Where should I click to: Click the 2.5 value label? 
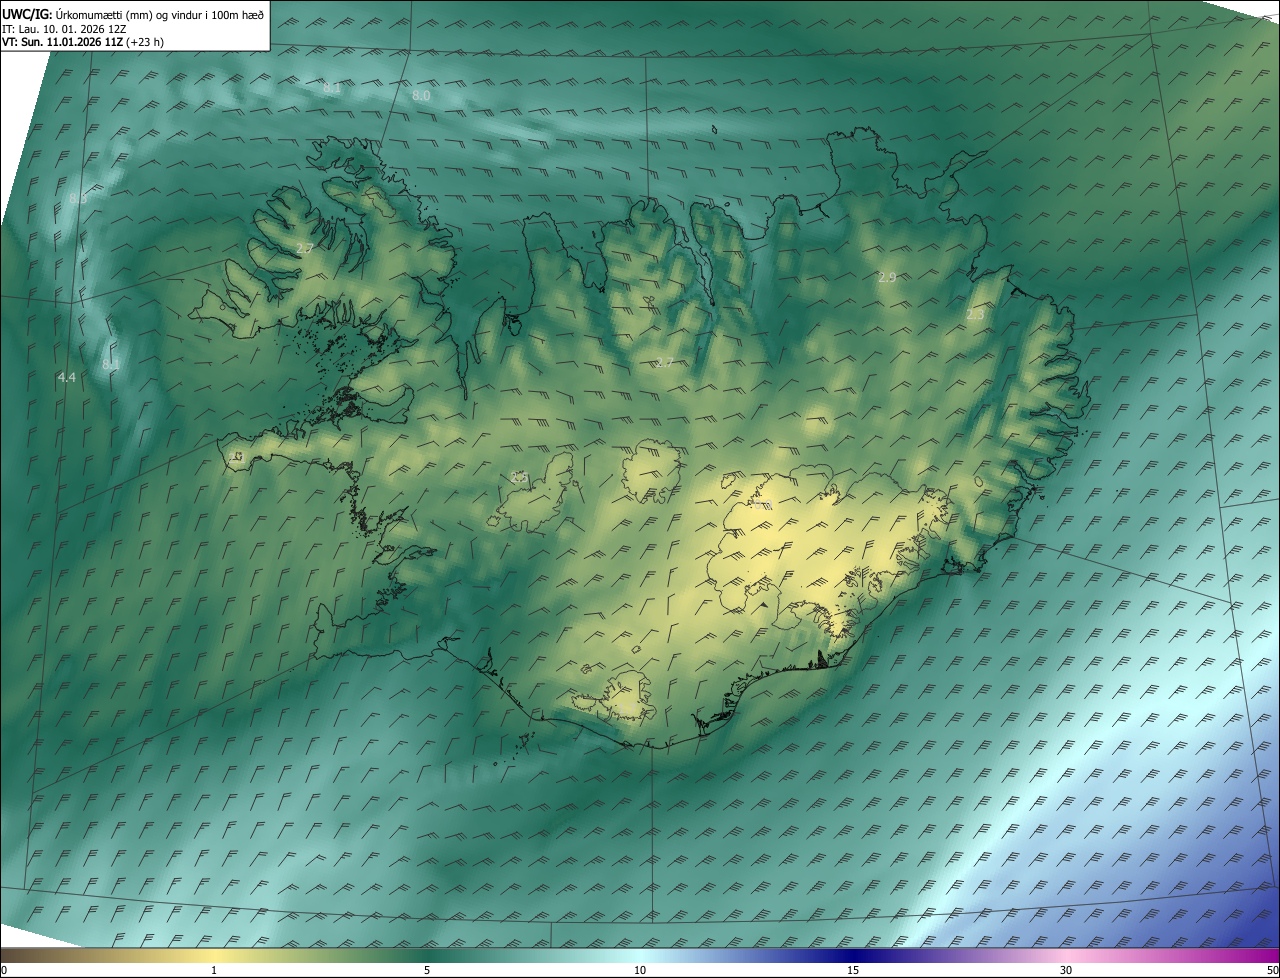(519, 477)
